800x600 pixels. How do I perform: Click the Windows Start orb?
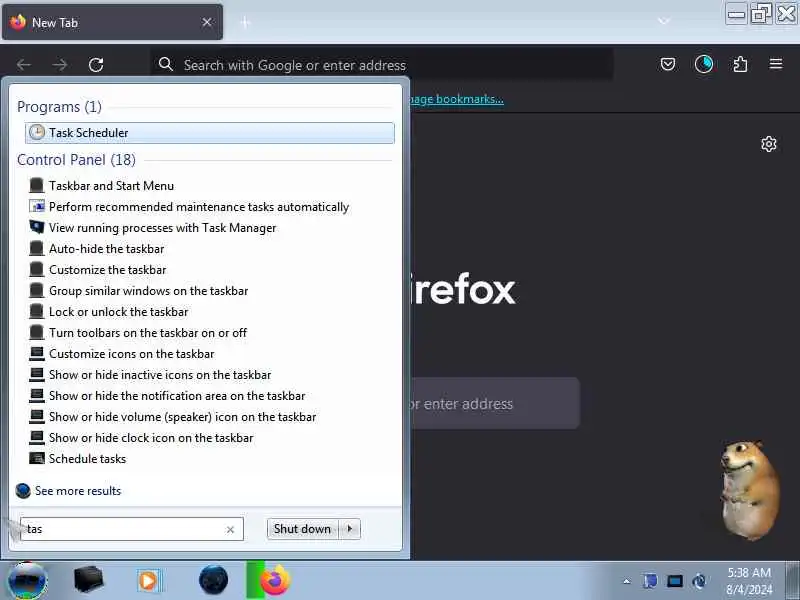29,581
